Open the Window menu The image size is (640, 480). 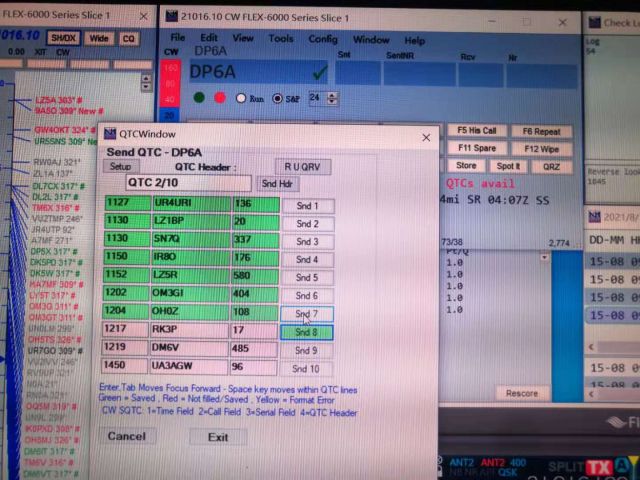coord(371,40)
